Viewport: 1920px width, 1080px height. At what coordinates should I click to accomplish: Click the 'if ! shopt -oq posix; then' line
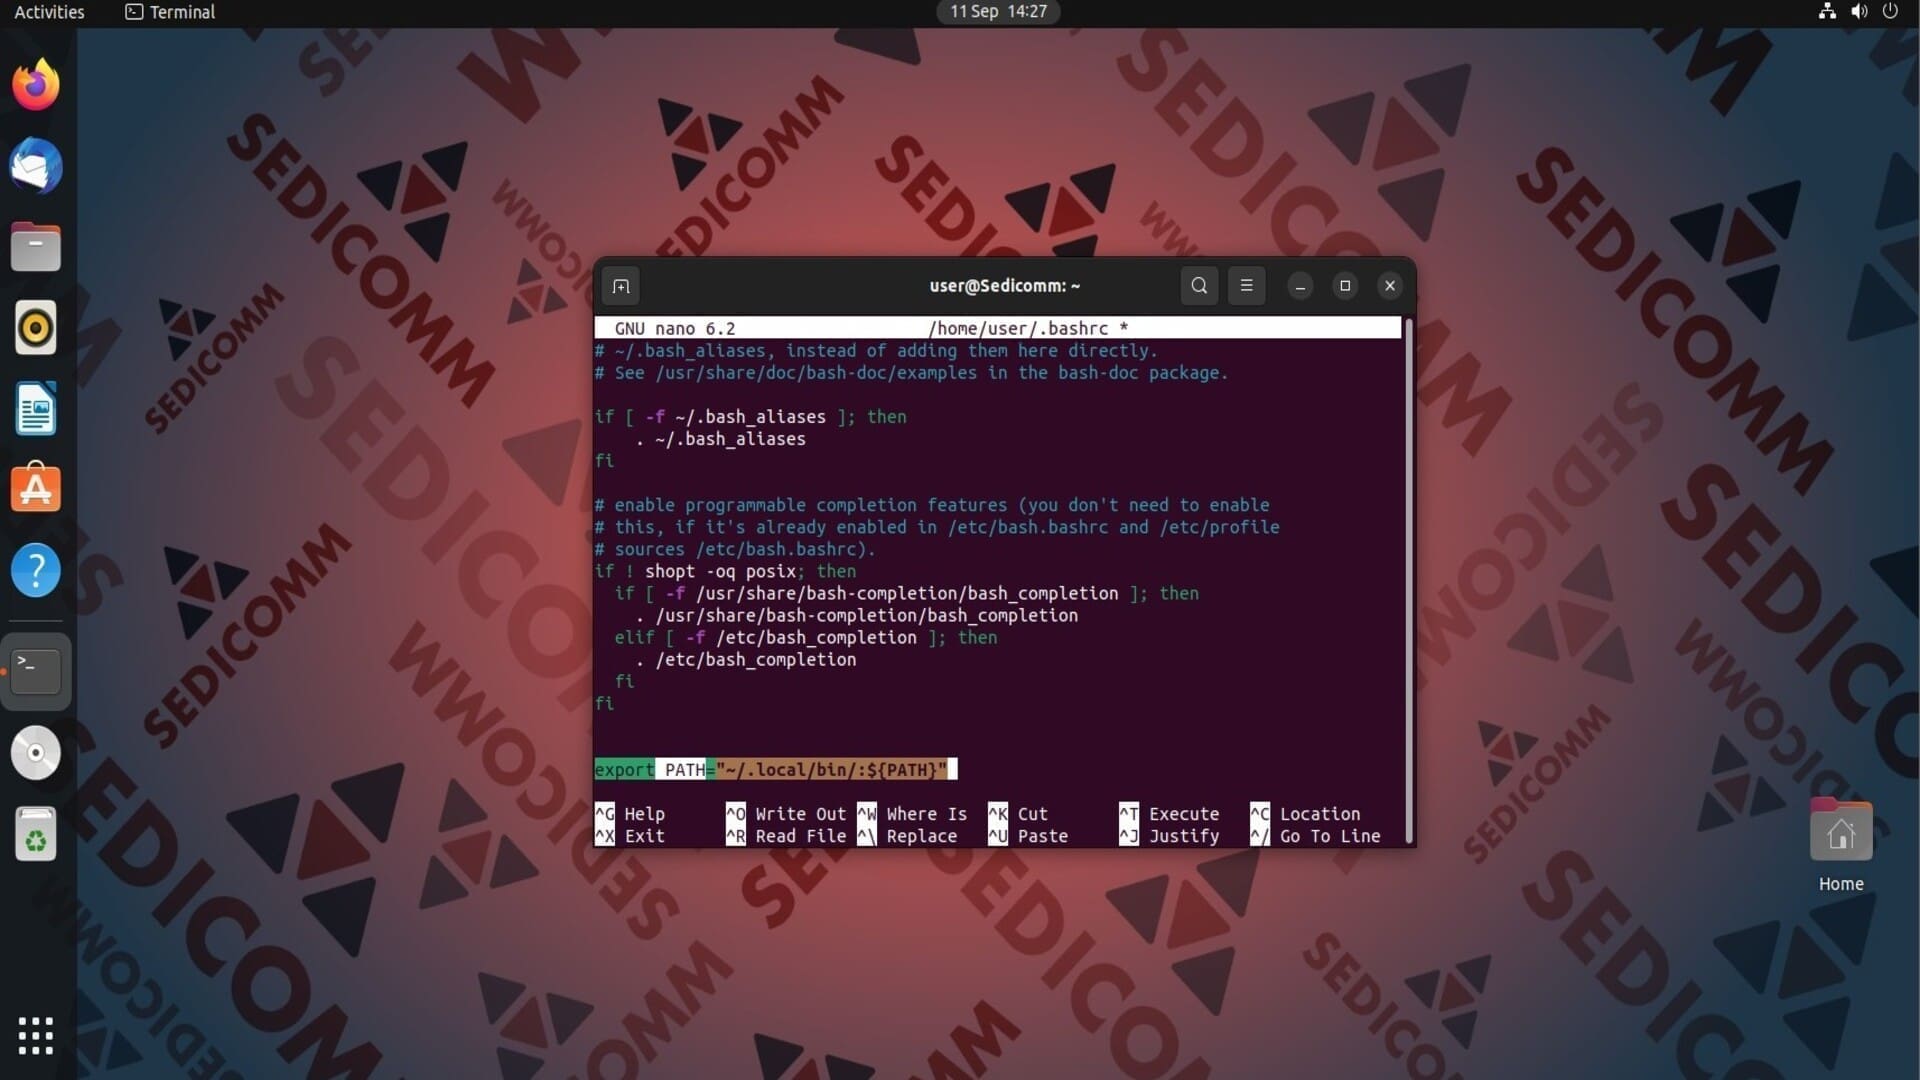[x=726, y=571]
